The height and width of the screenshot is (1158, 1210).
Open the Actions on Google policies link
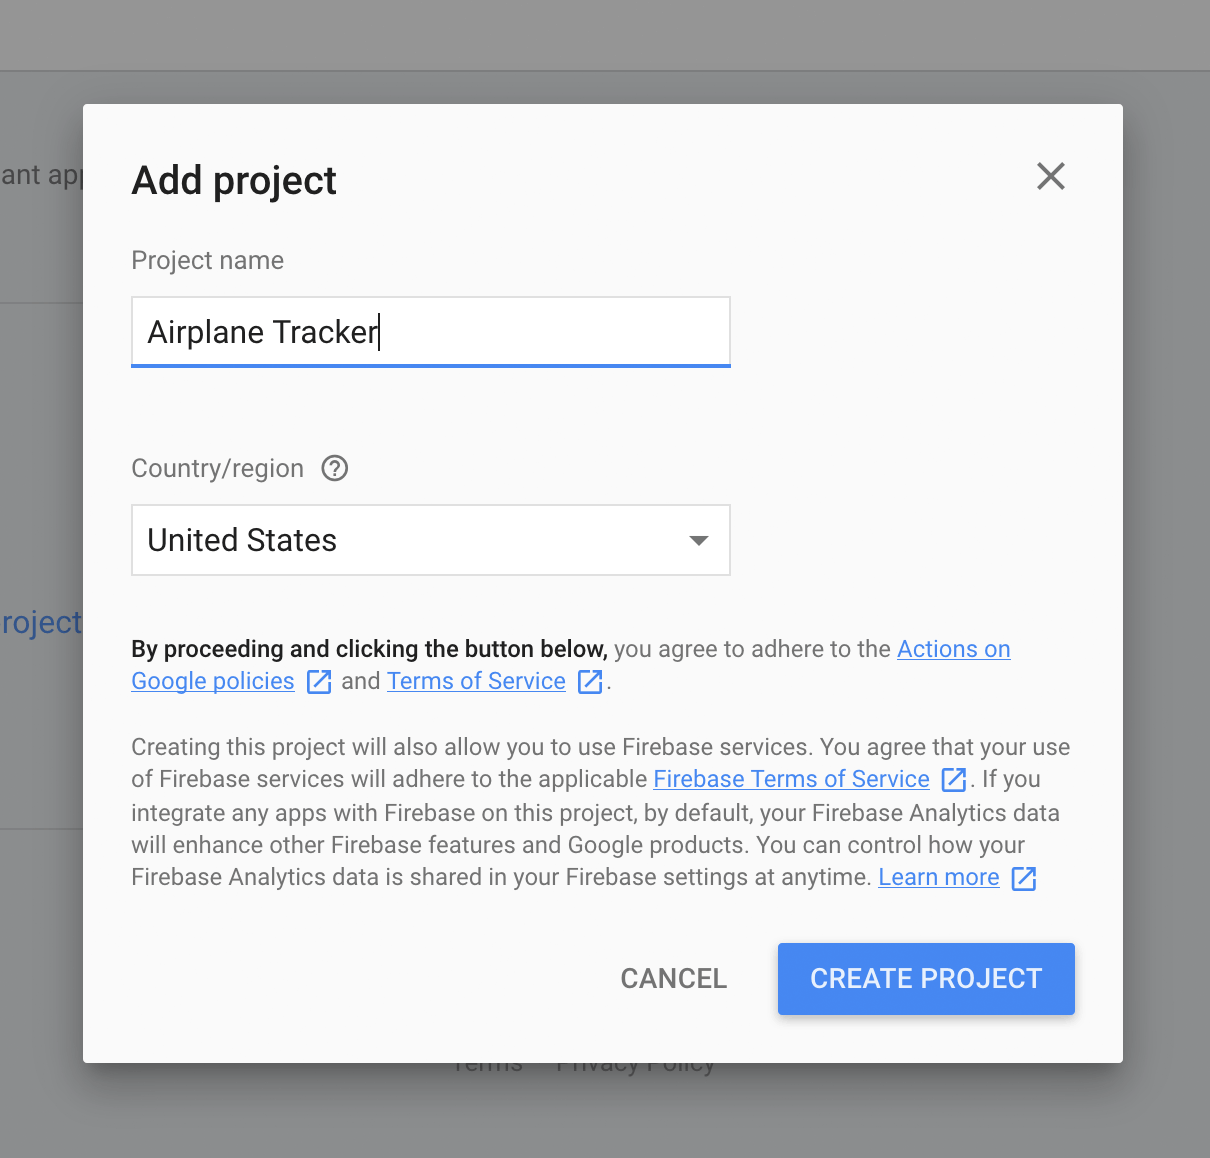pos(953,649)
